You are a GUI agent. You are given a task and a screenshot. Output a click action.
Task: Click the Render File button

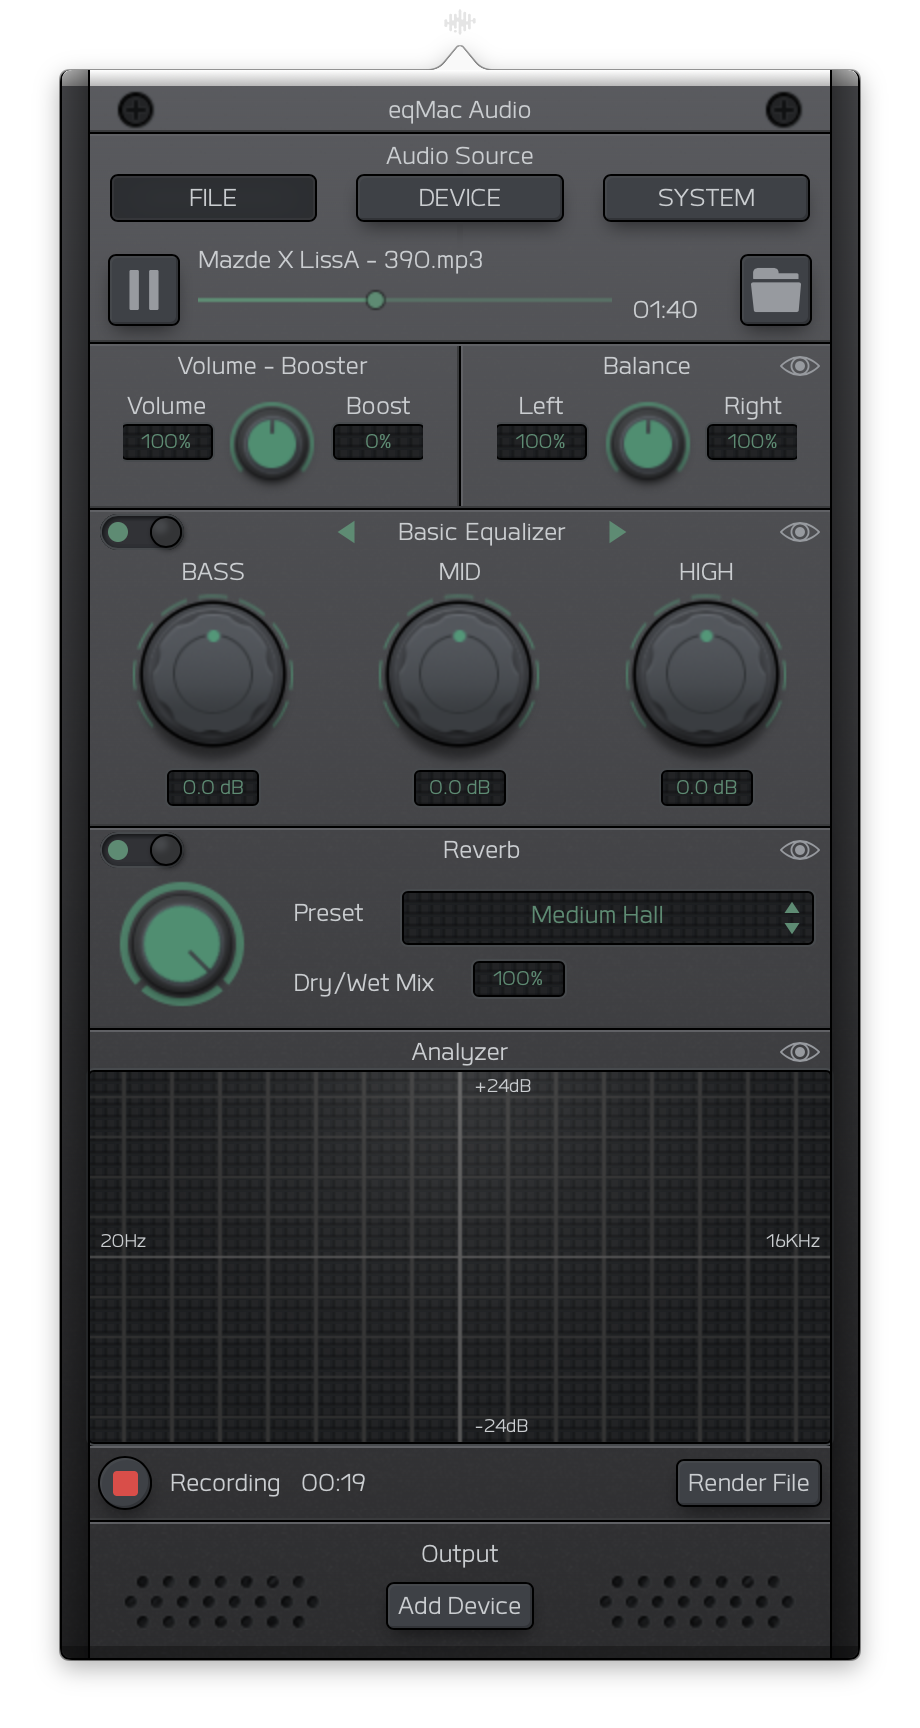click(x=748, y=1483)
